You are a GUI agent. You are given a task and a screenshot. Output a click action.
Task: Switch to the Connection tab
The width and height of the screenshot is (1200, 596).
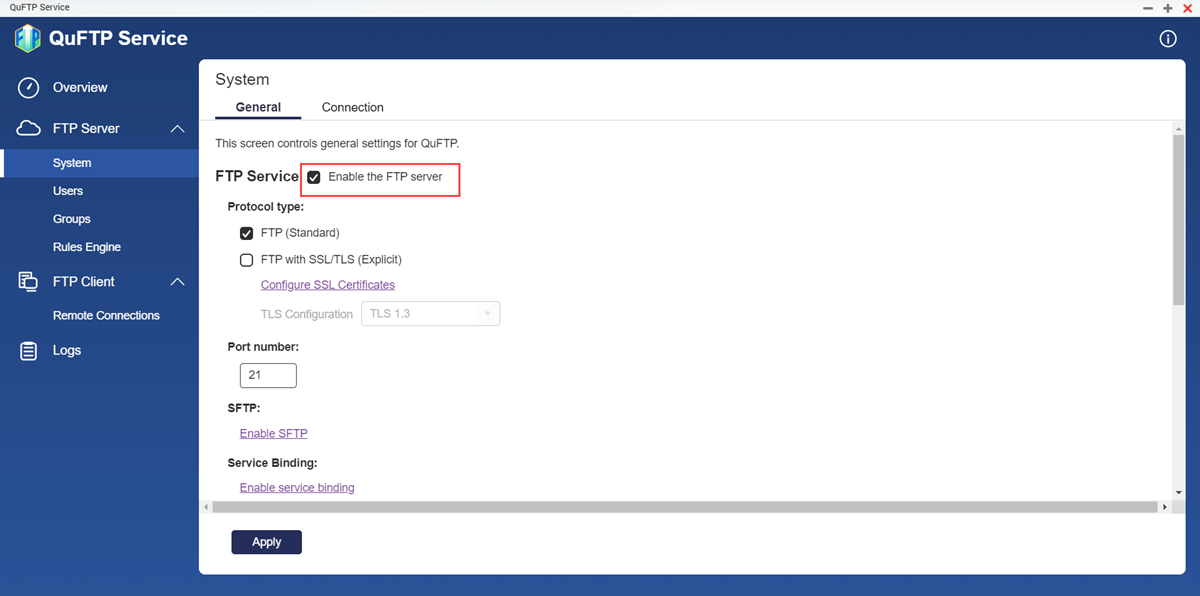pos(352,107)
